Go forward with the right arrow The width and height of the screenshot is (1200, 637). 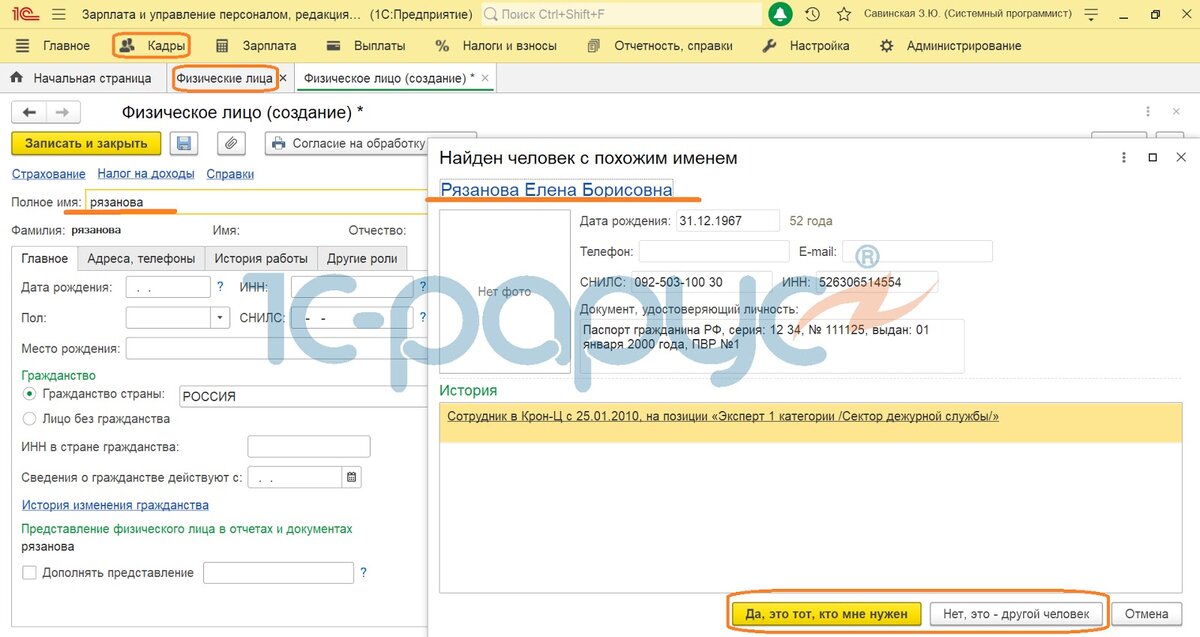62,113
